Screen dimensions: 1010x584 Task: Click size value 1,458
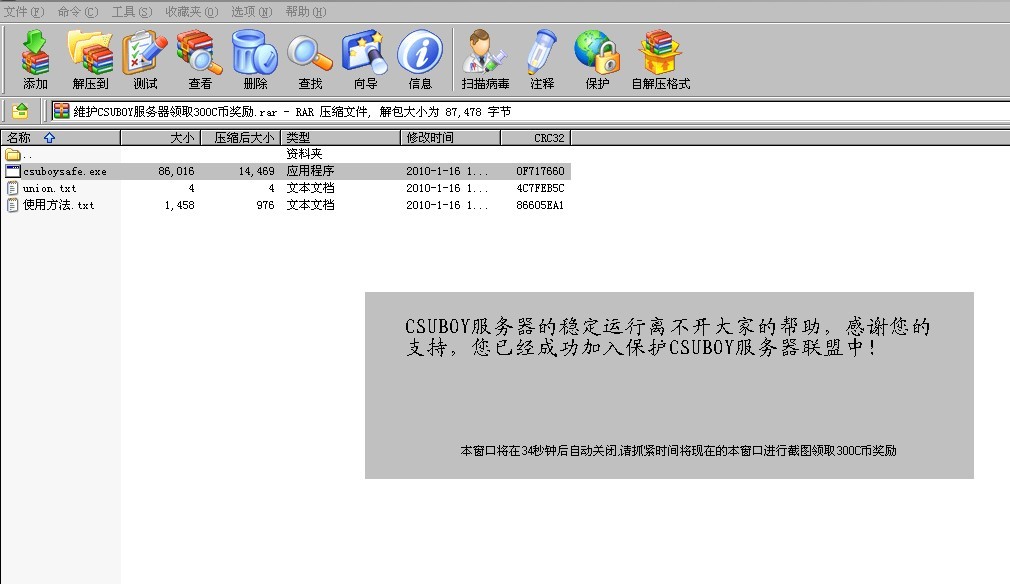[x=179, y=205]
